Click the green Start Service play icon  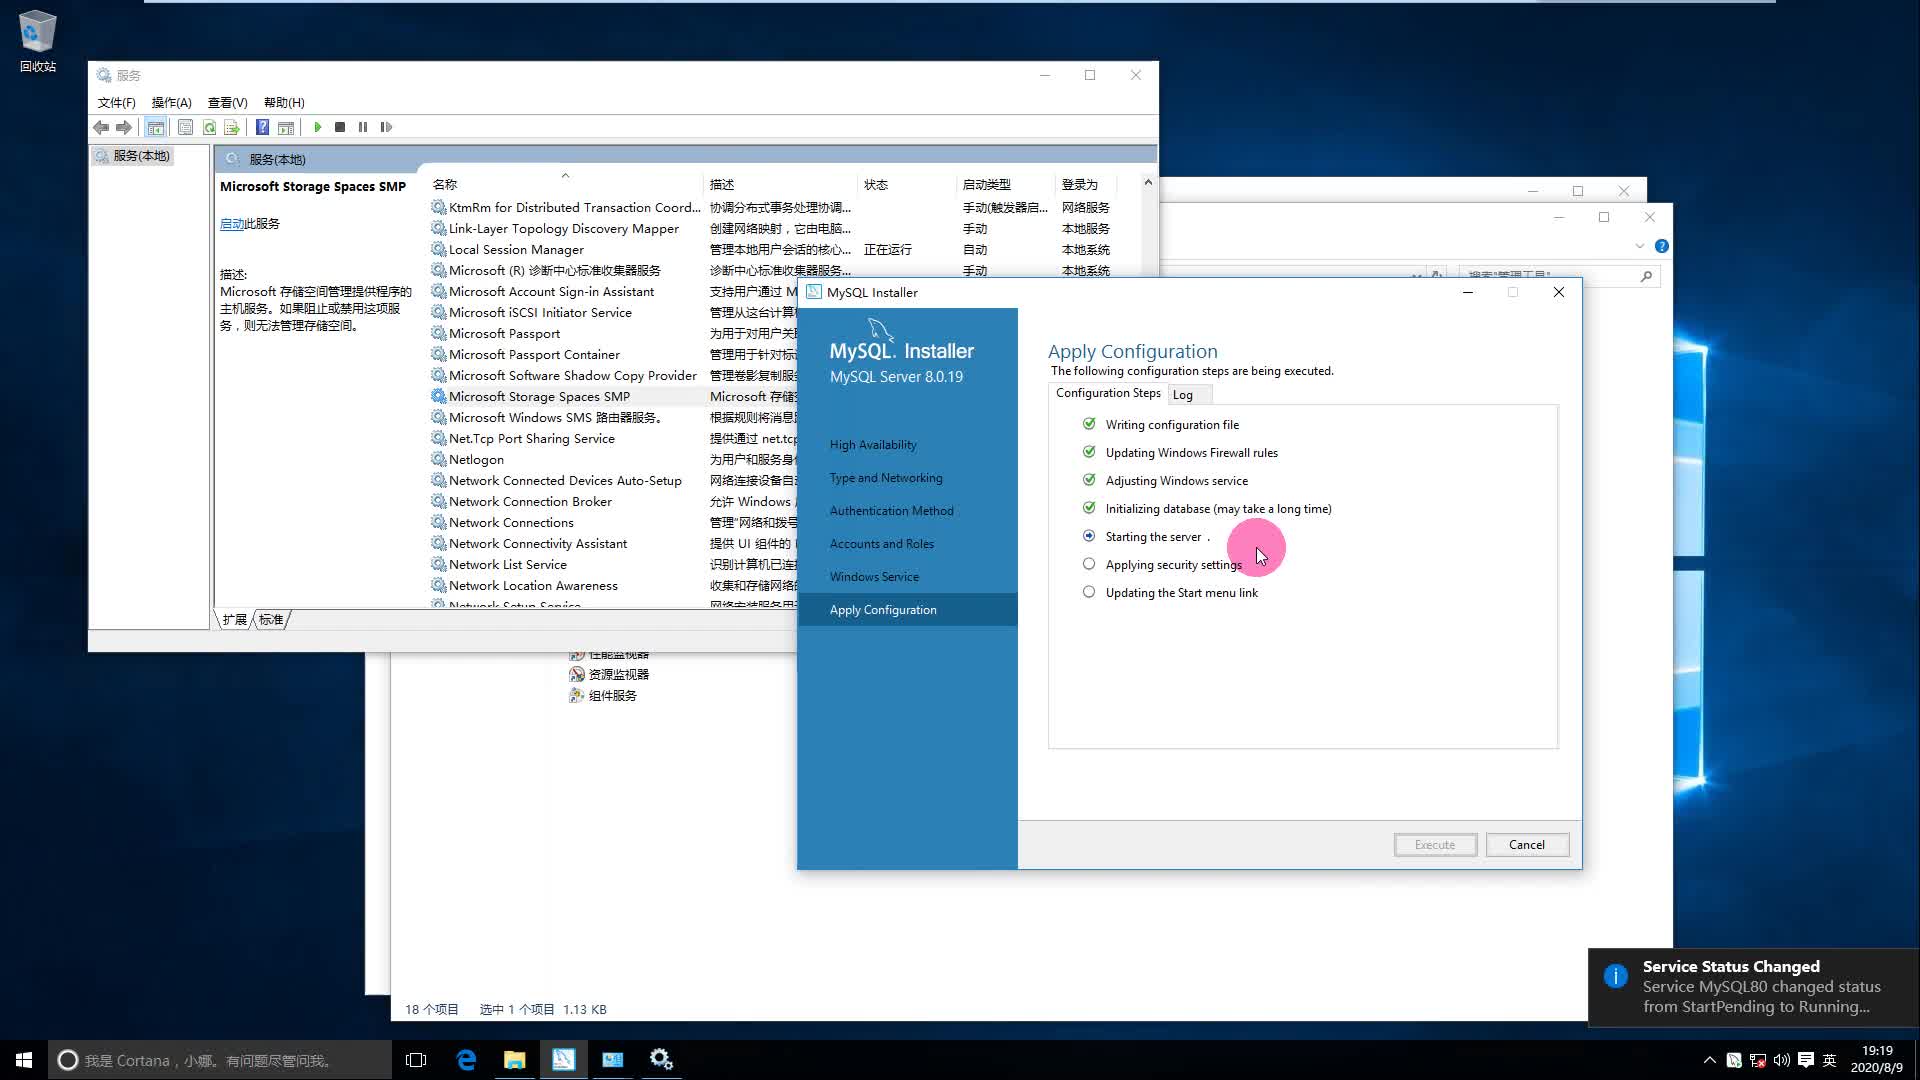(318, 127)
